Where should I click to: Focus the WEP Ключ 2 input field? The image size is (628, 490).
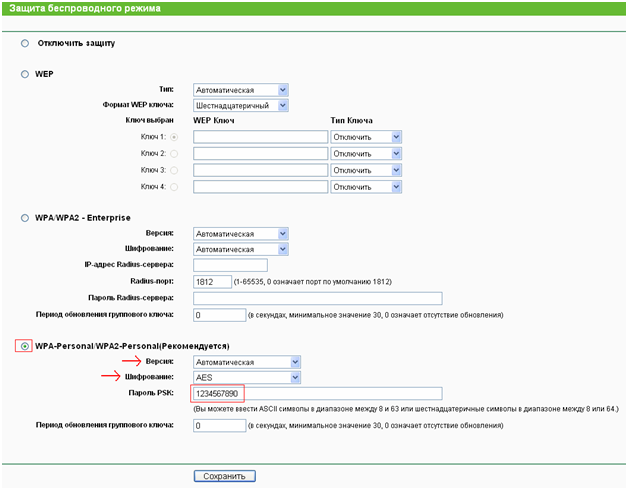click(260, 153)
